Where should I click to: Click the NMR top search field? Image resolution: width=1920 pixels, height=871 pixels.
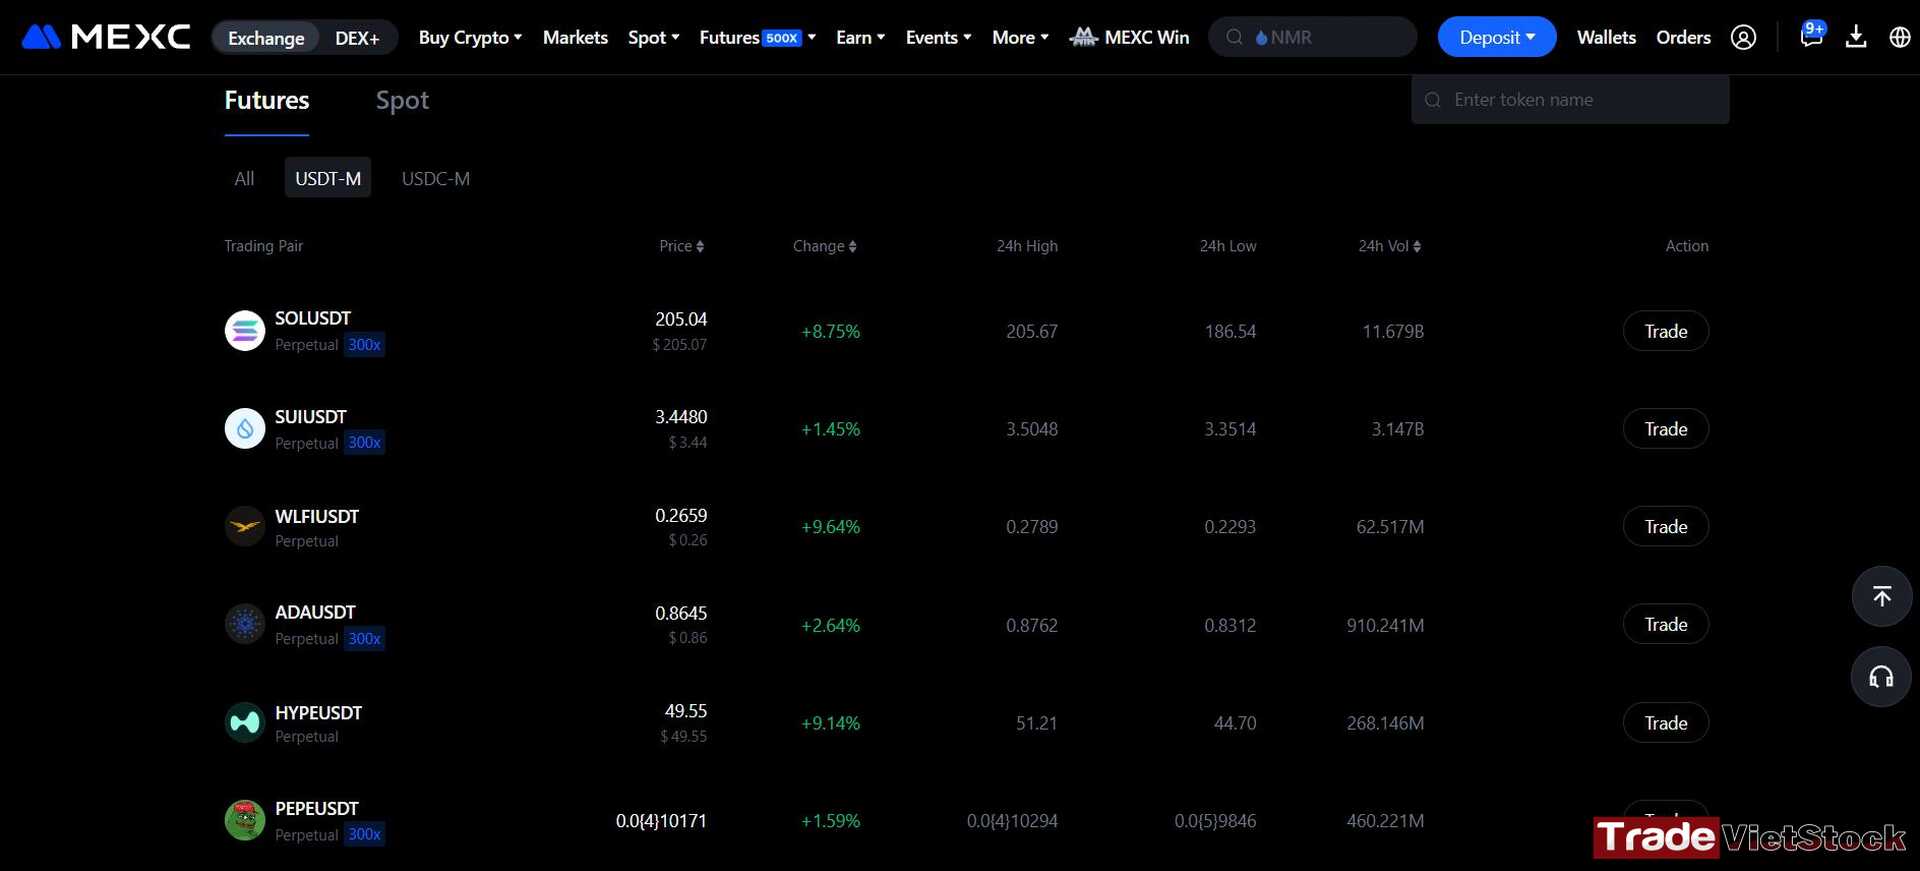pos(1313,37)
